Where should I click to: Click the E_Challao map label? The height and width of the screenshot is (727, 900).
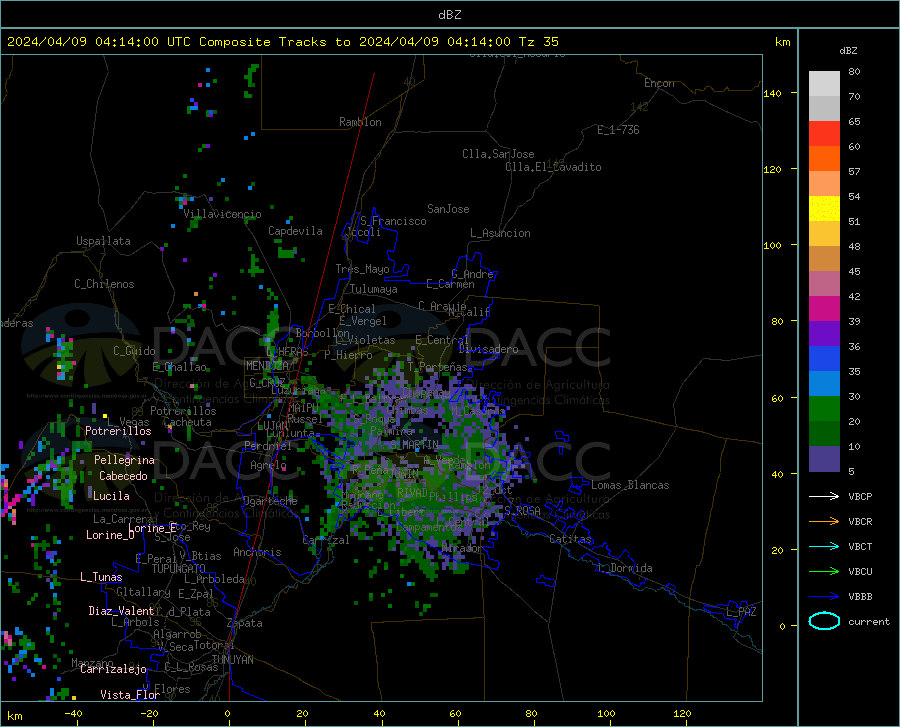tap(179, 367)
